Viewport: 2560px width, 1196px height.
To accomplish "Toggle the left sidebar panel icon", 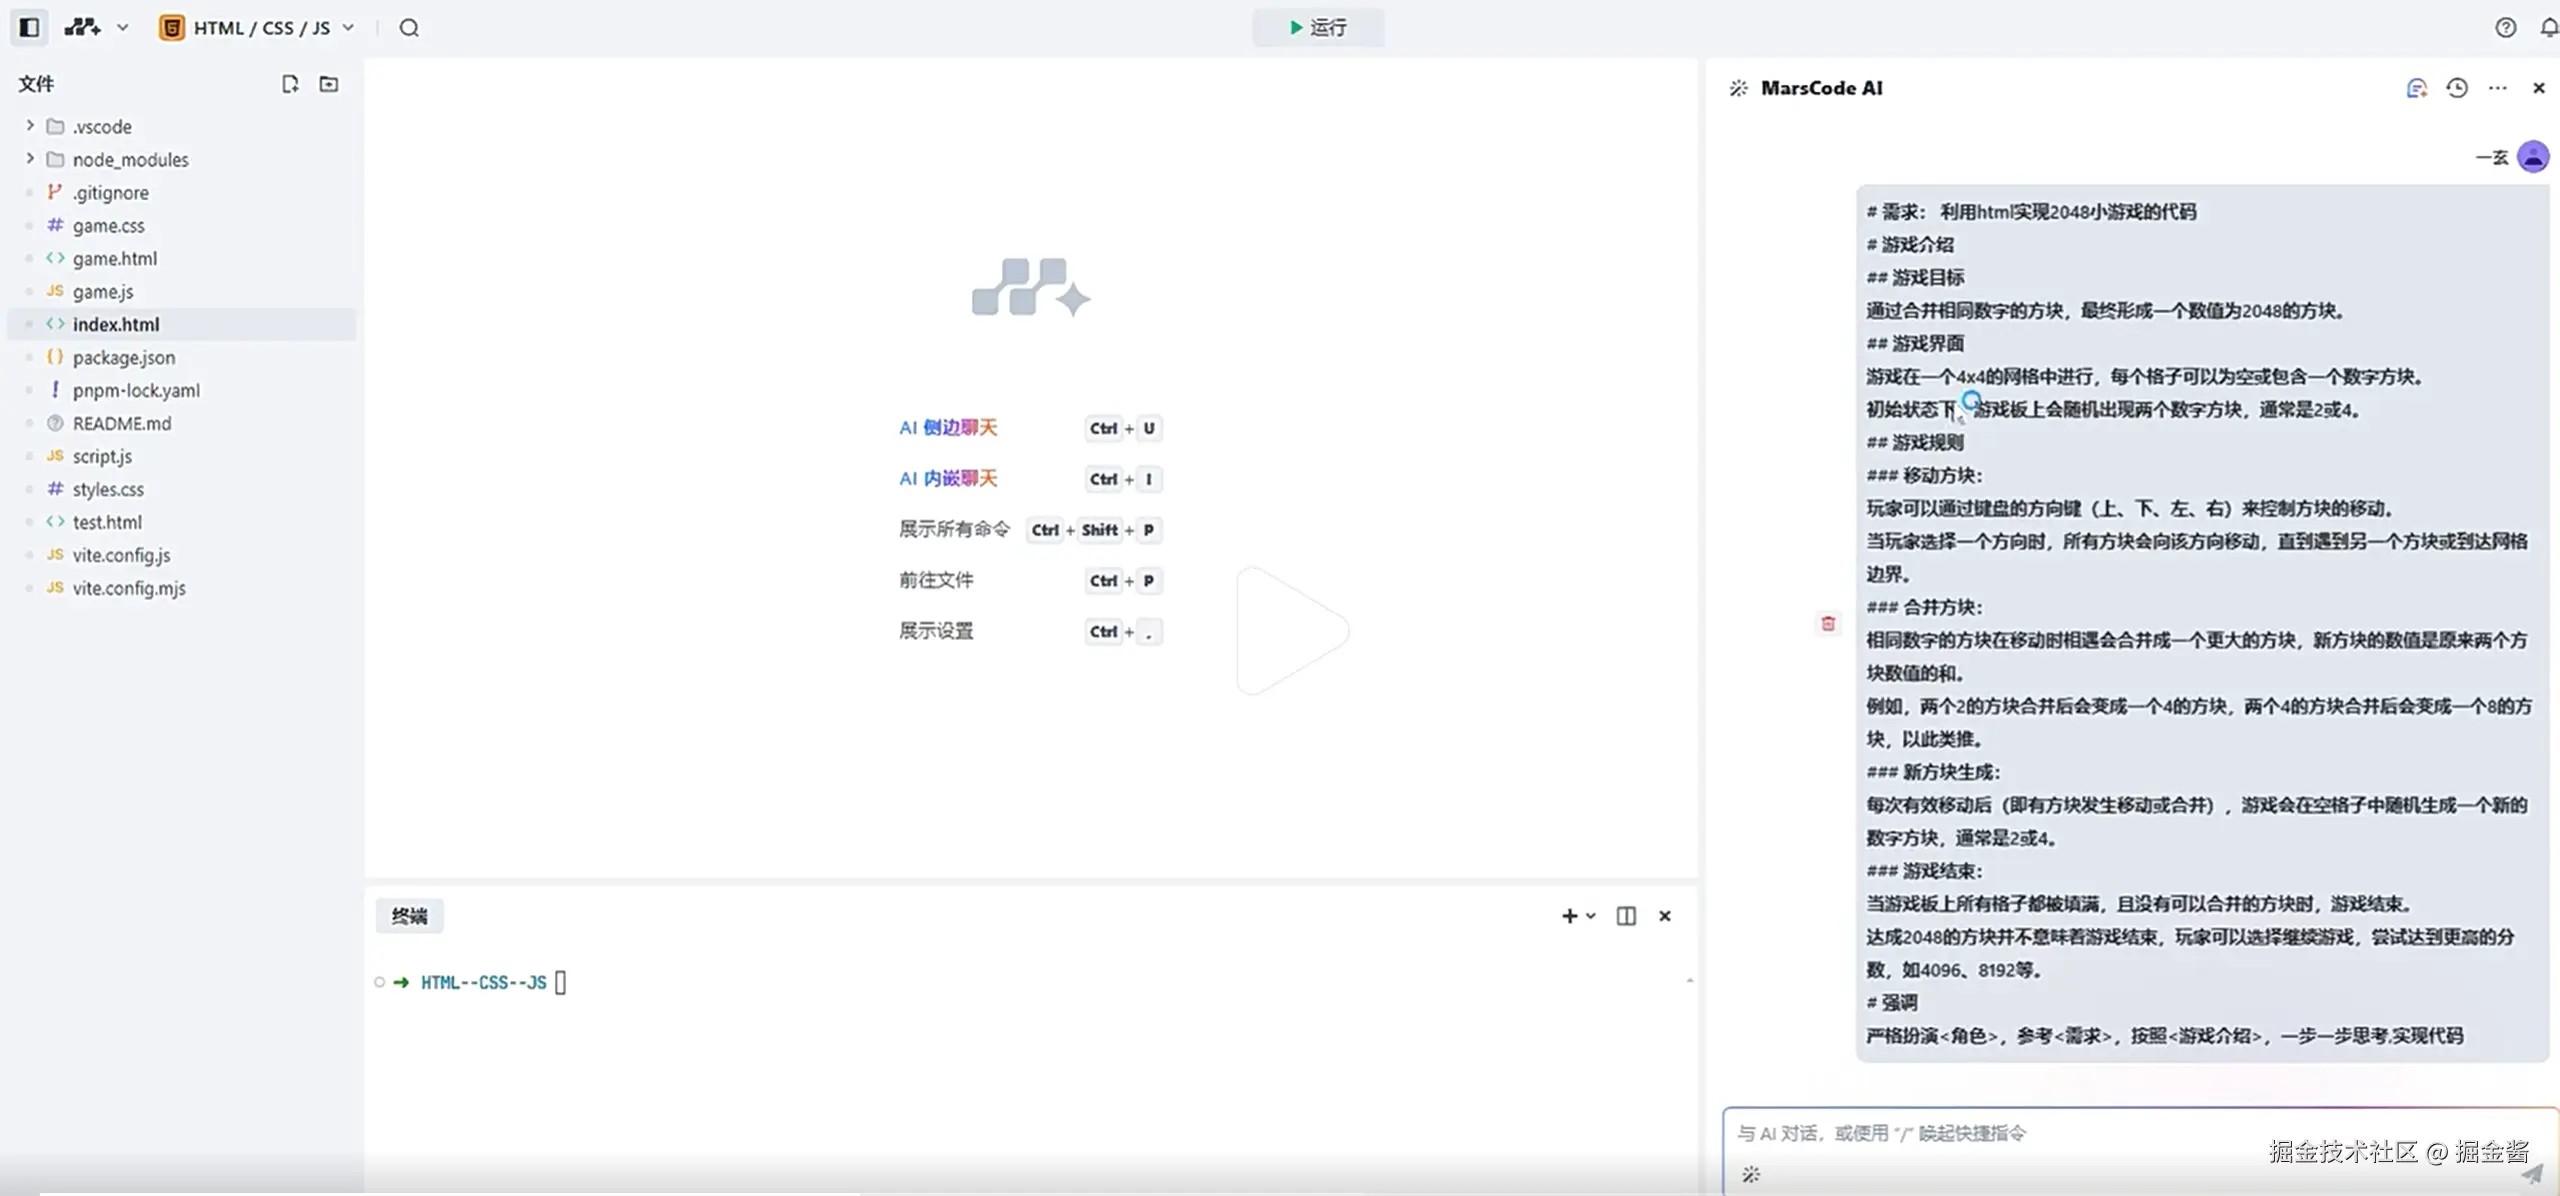I will click(30, 27).
